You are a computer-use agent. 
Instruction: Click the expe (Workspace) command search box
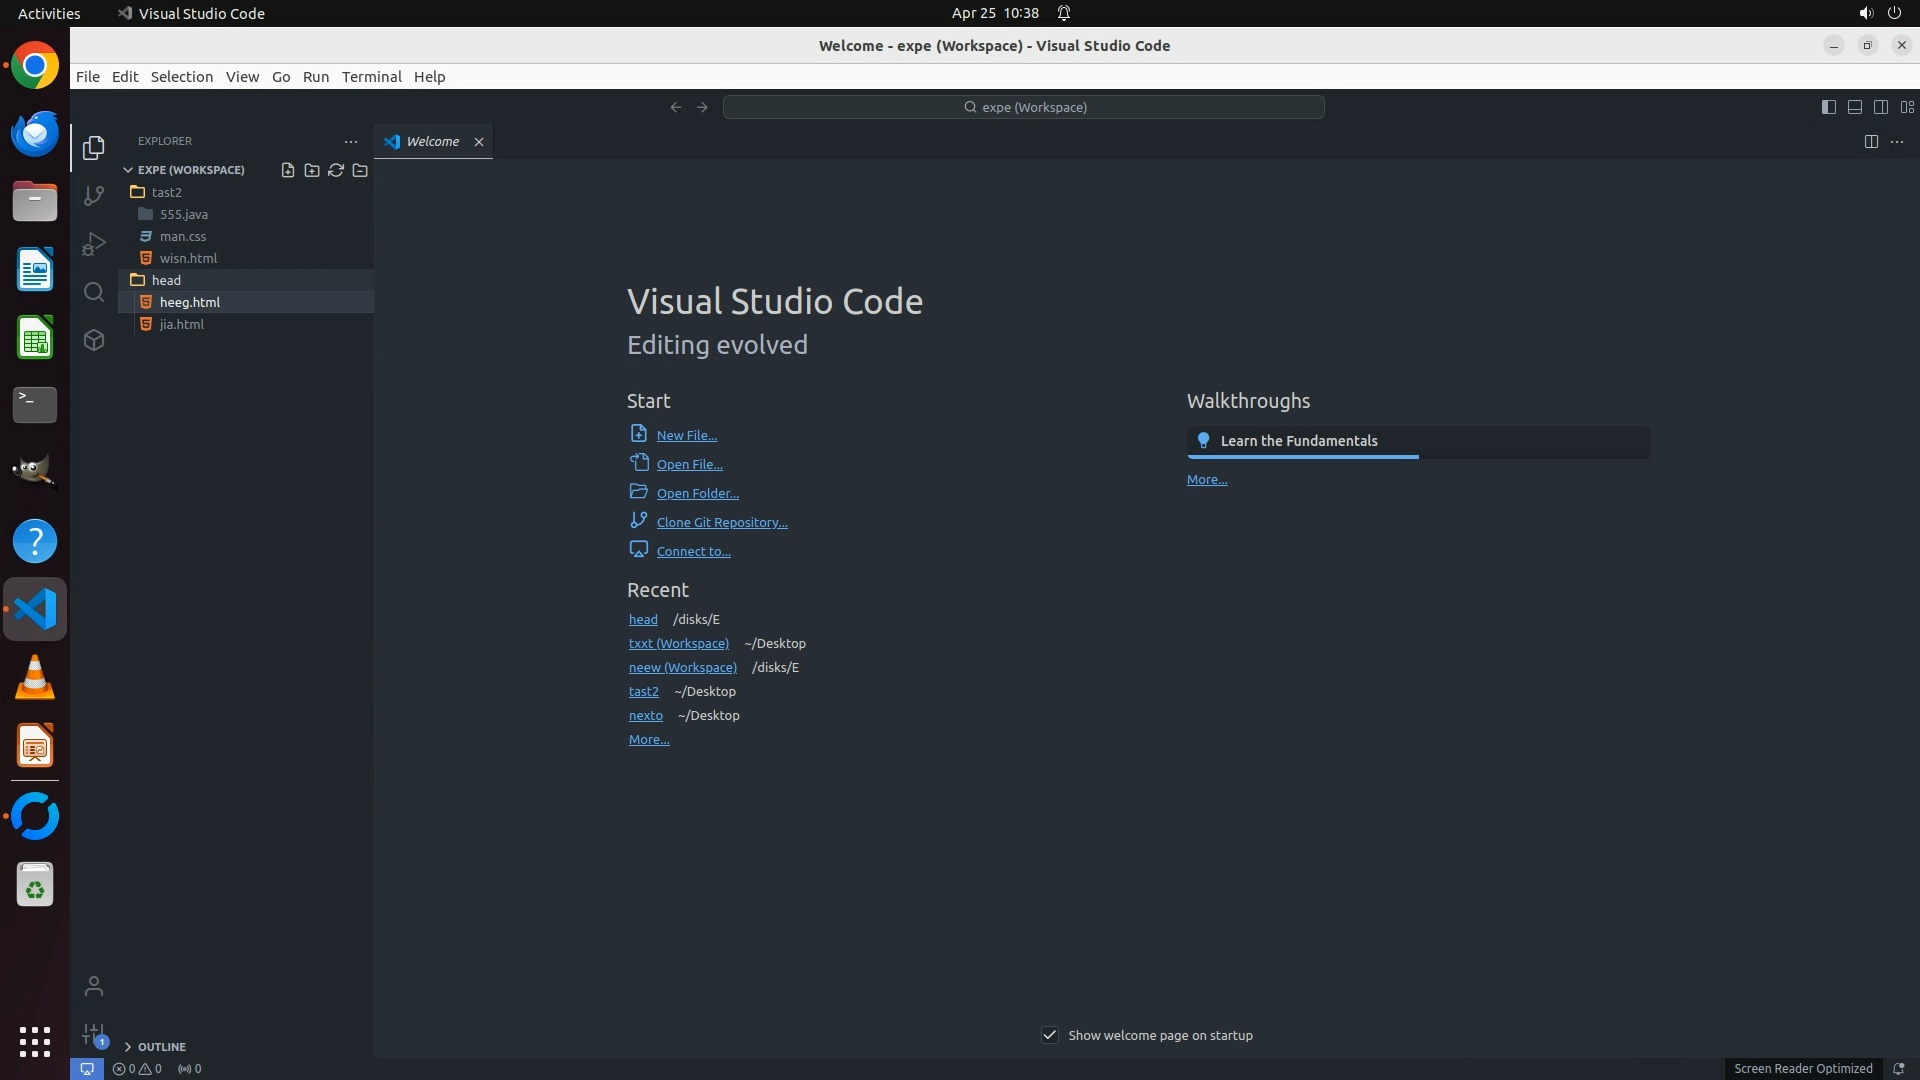pos(1024,107)
